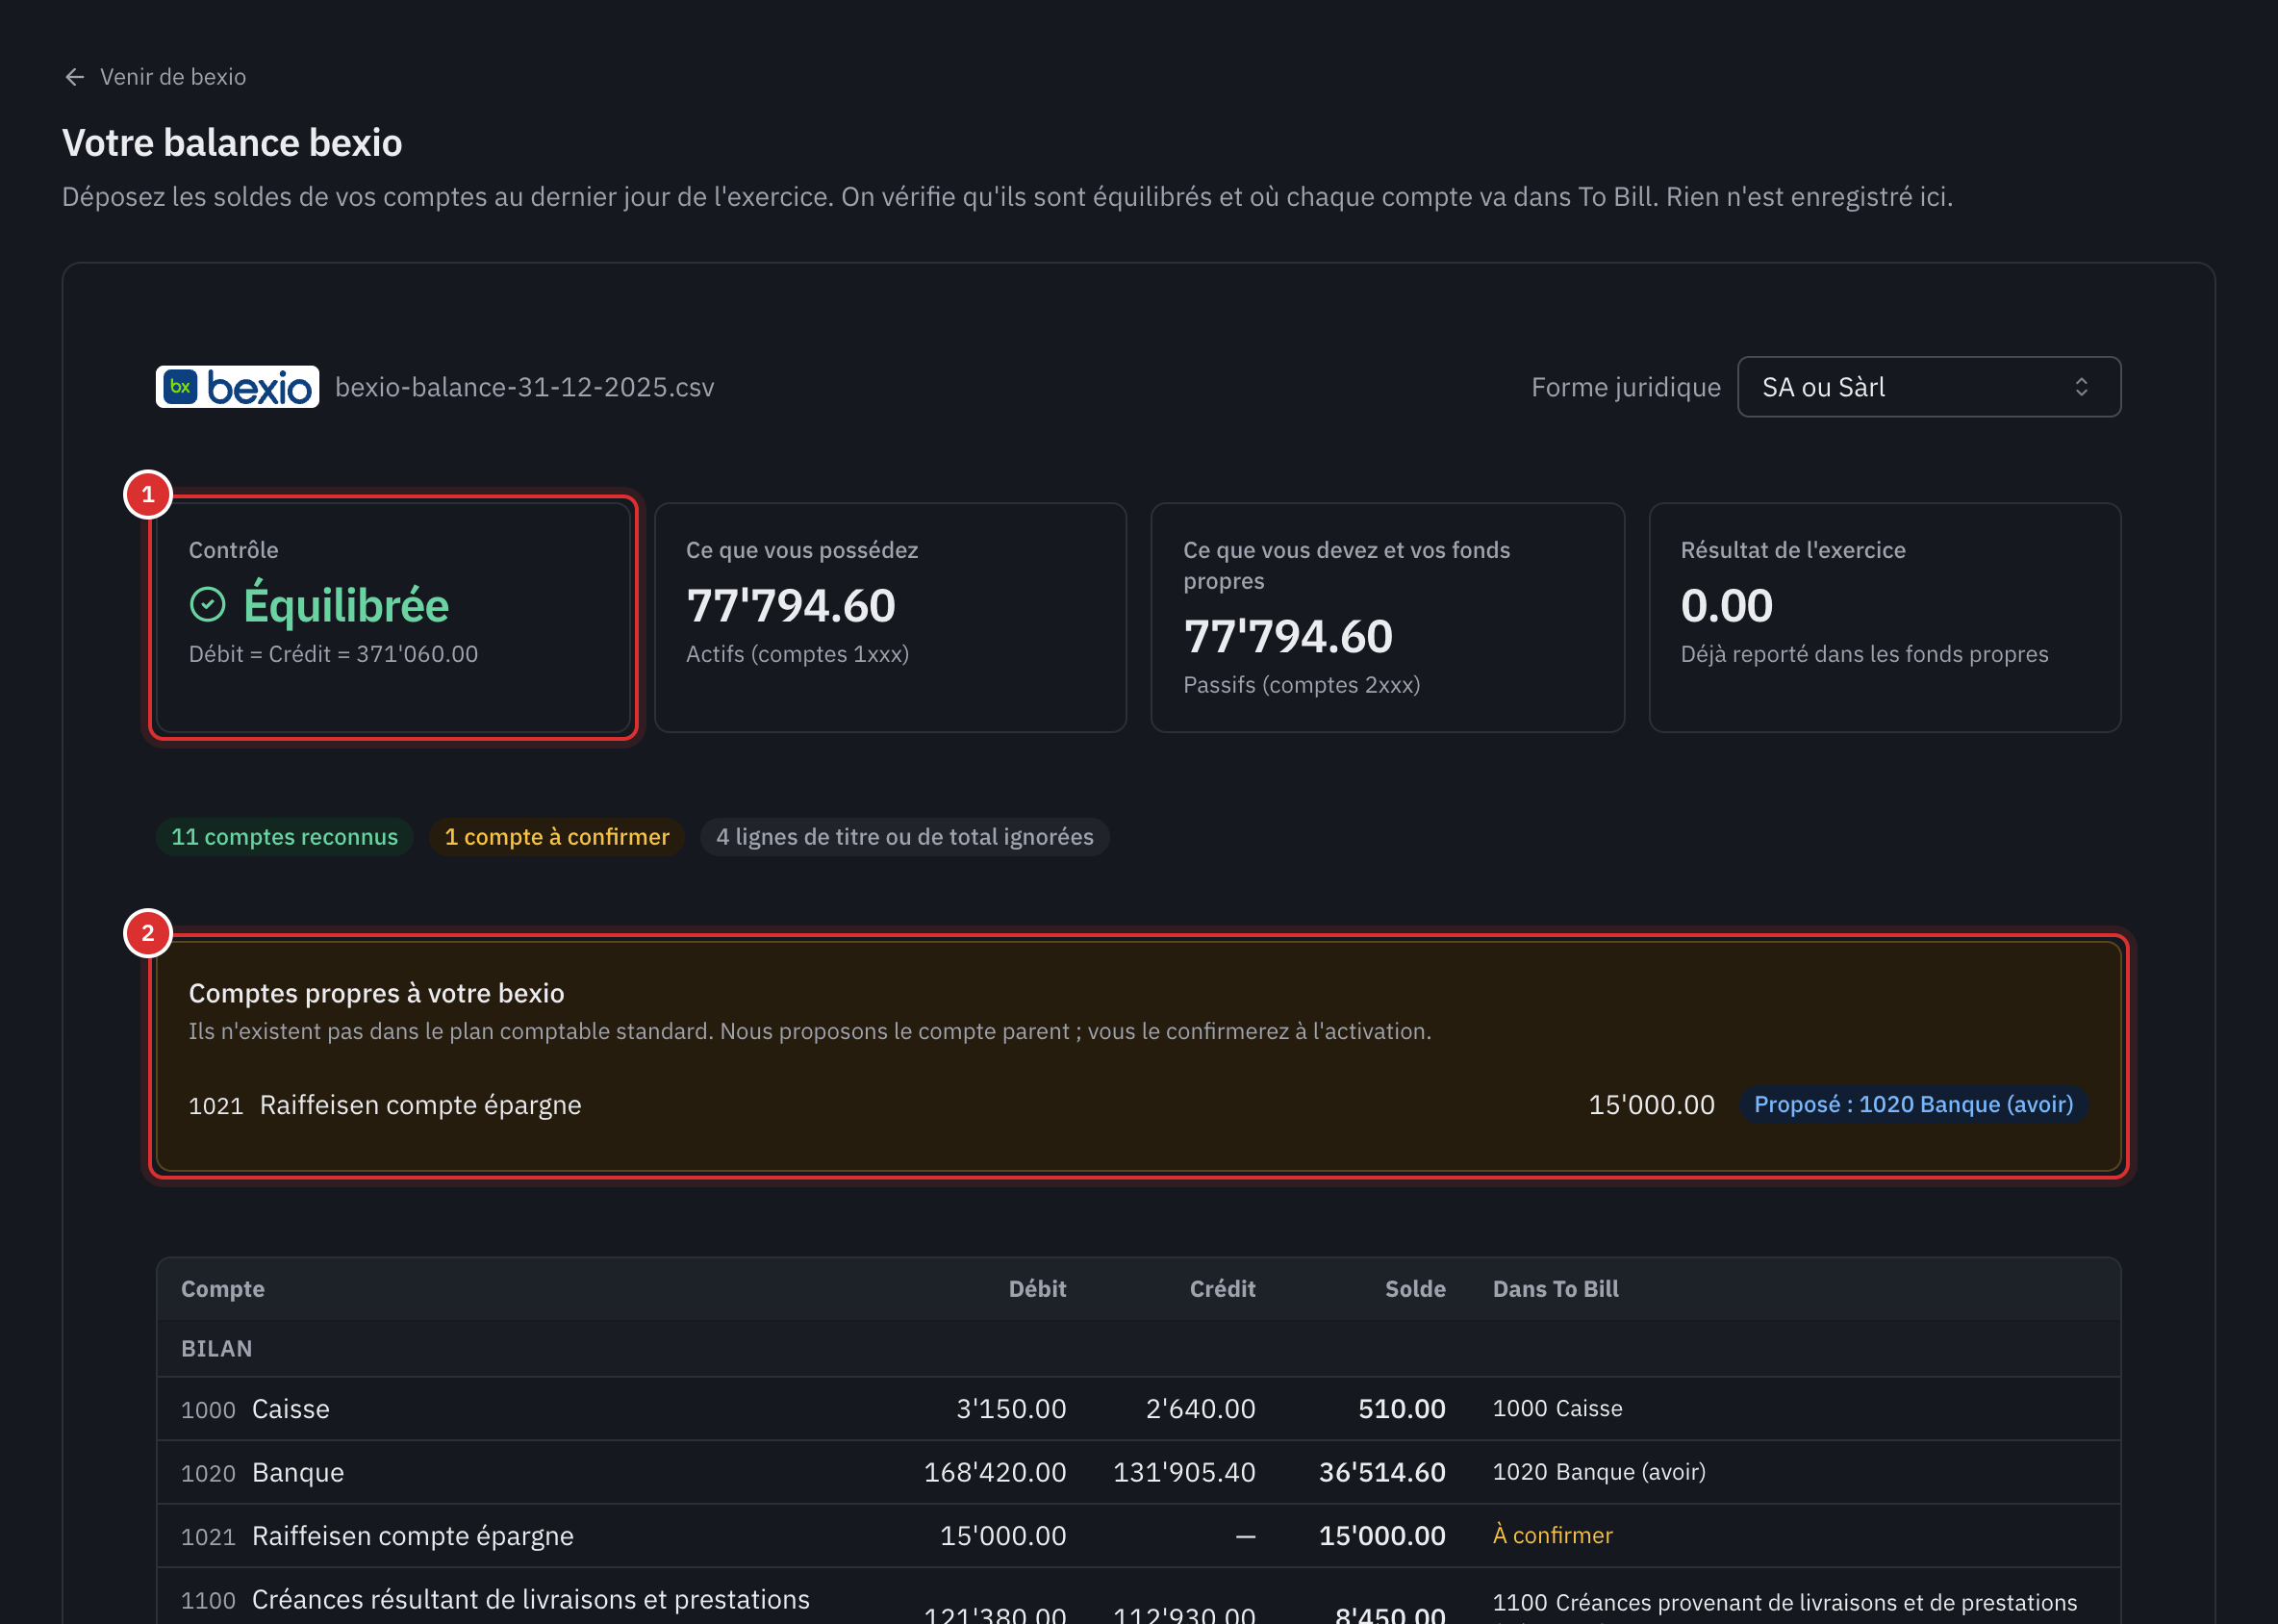Select the Ce que vous possédez card
Screen dimensions: 2278x1624
pos(890,618)
